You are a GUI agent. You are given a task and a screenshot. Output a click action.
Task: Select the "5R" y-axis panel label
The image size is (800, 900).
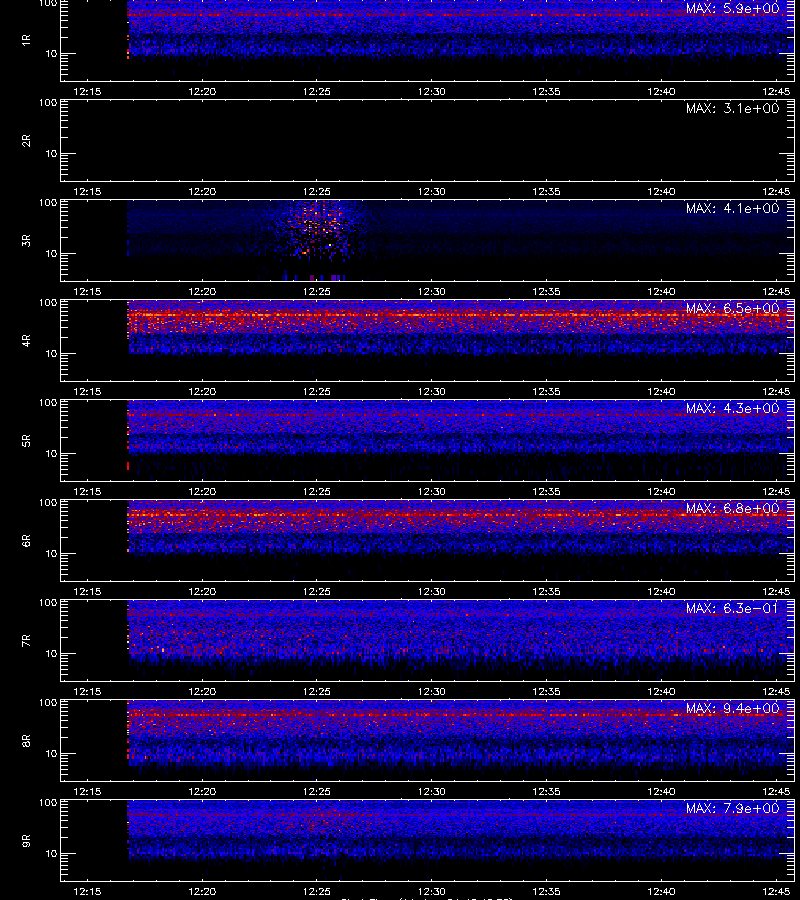coord(26,440)
